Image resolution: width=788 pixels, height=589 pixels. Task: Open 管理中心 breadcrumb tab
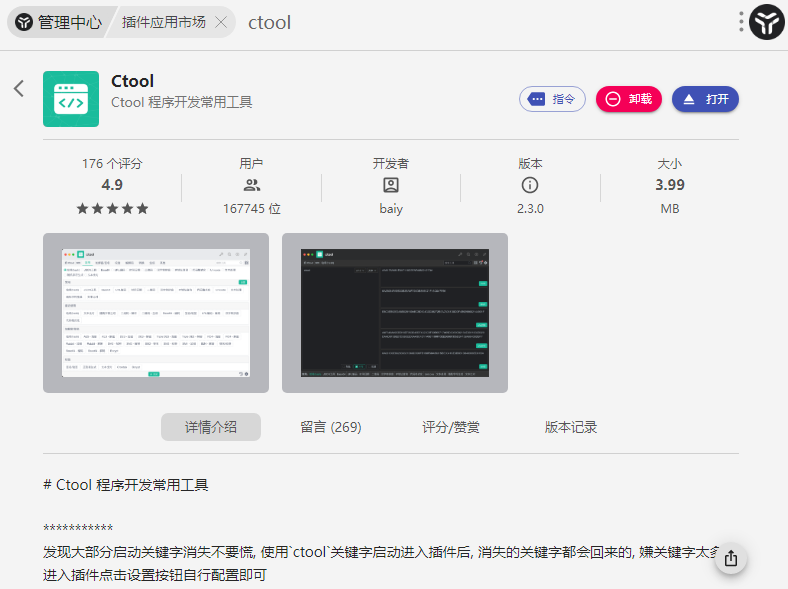click(58, 22)
